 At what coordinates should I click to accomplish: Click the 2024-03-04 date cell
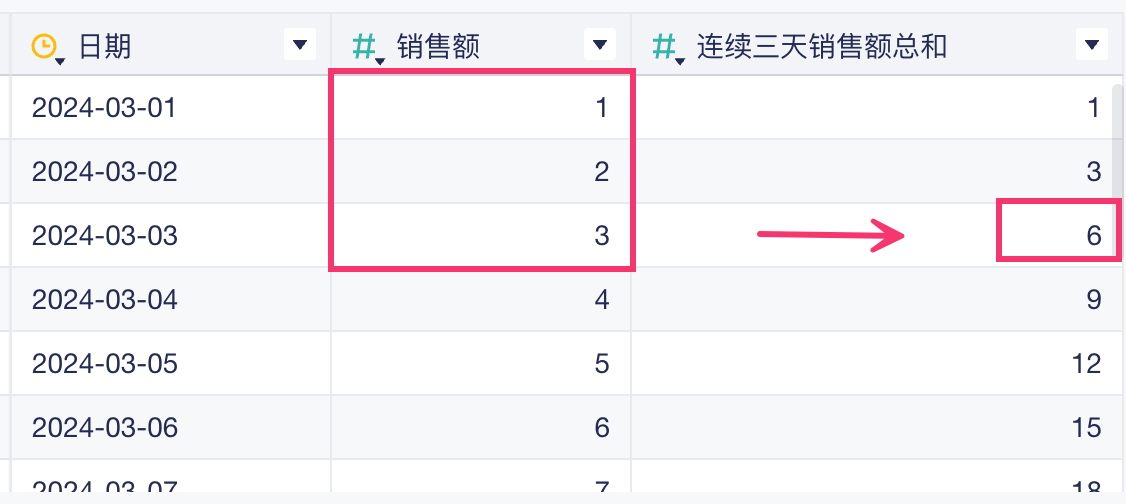104,299
